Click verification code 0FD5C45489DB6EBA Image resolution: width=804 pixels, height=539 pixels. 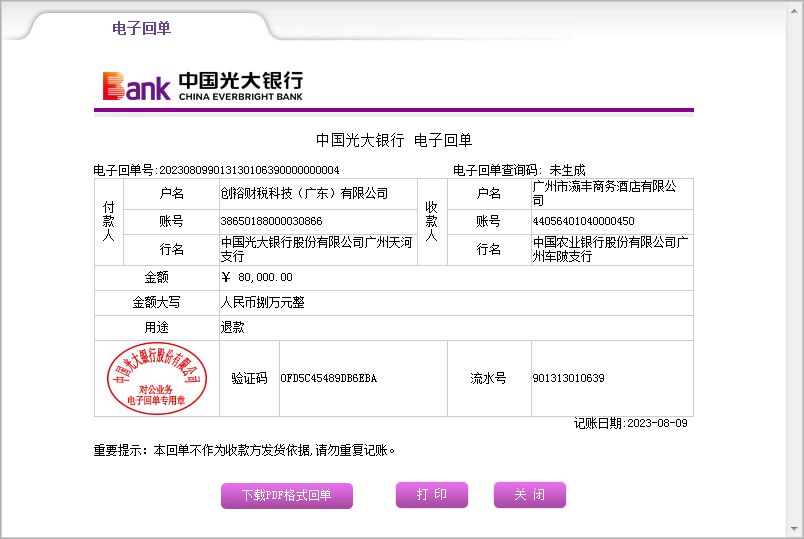[x=328, y=379]
